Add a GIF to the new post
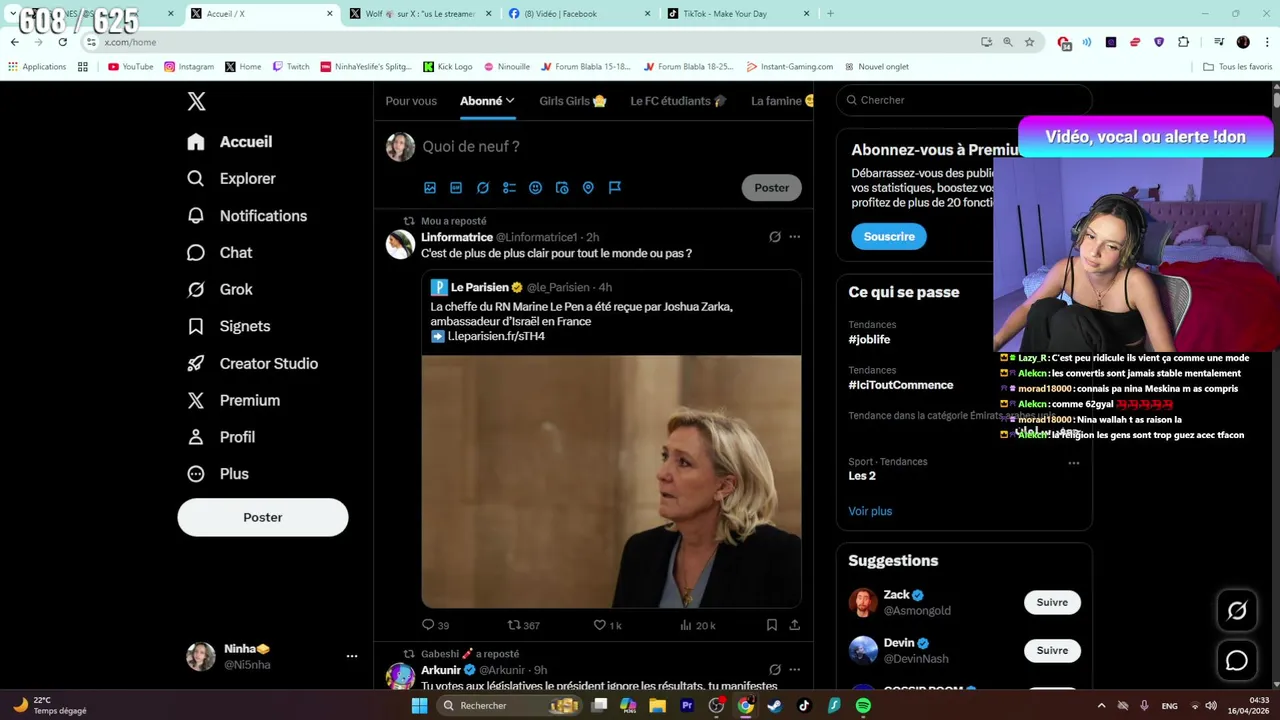Image resolution: width=1280 pixels, height=720 pixels. tap(456, 188)
